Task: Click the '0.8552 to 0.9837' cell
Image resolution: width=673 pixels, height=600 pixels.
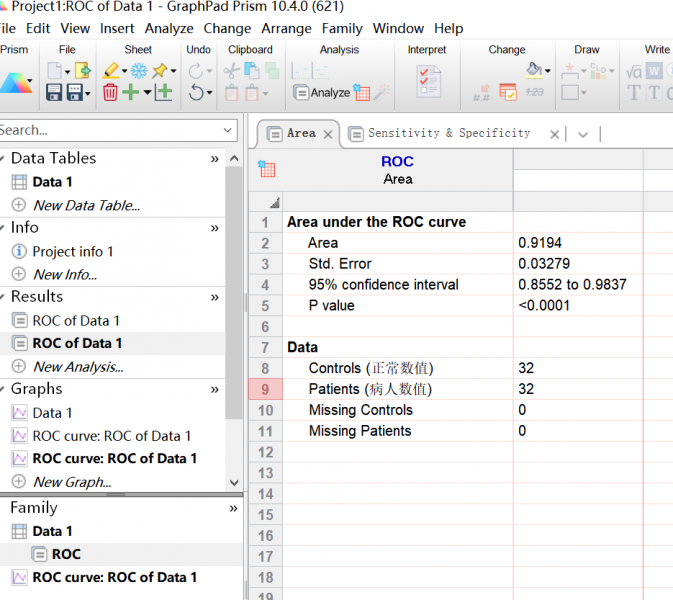Action: pyautogui.click(x=578, y=285)
